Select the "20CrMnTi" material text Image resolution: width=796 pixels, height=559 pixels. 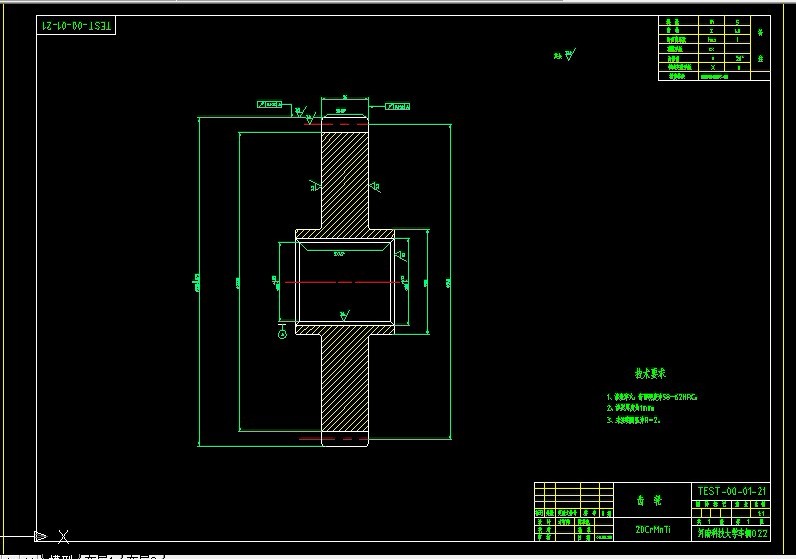point(653,529)
